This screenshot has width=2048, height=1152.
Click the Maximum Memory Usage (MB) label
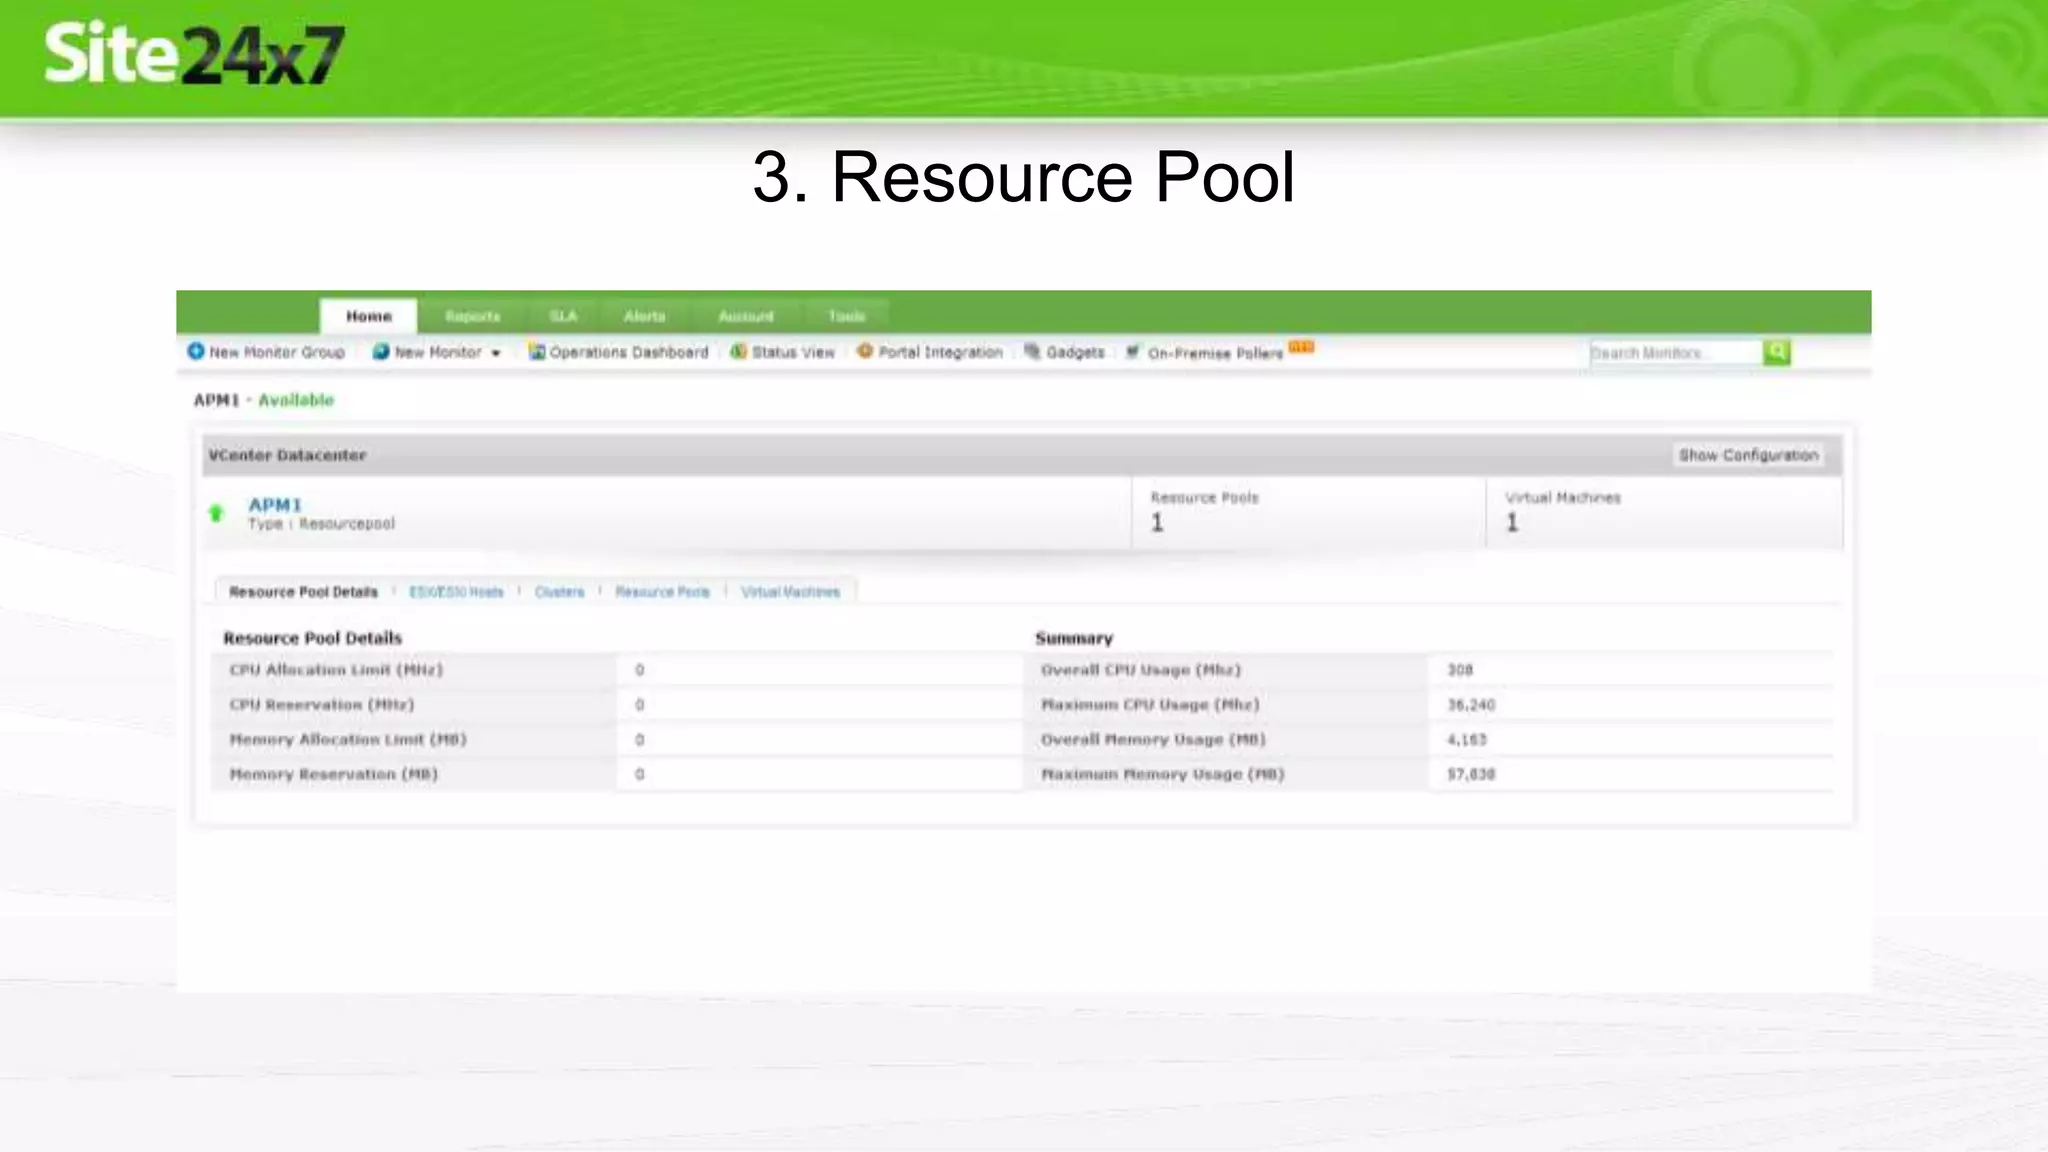coord(1163,774)
